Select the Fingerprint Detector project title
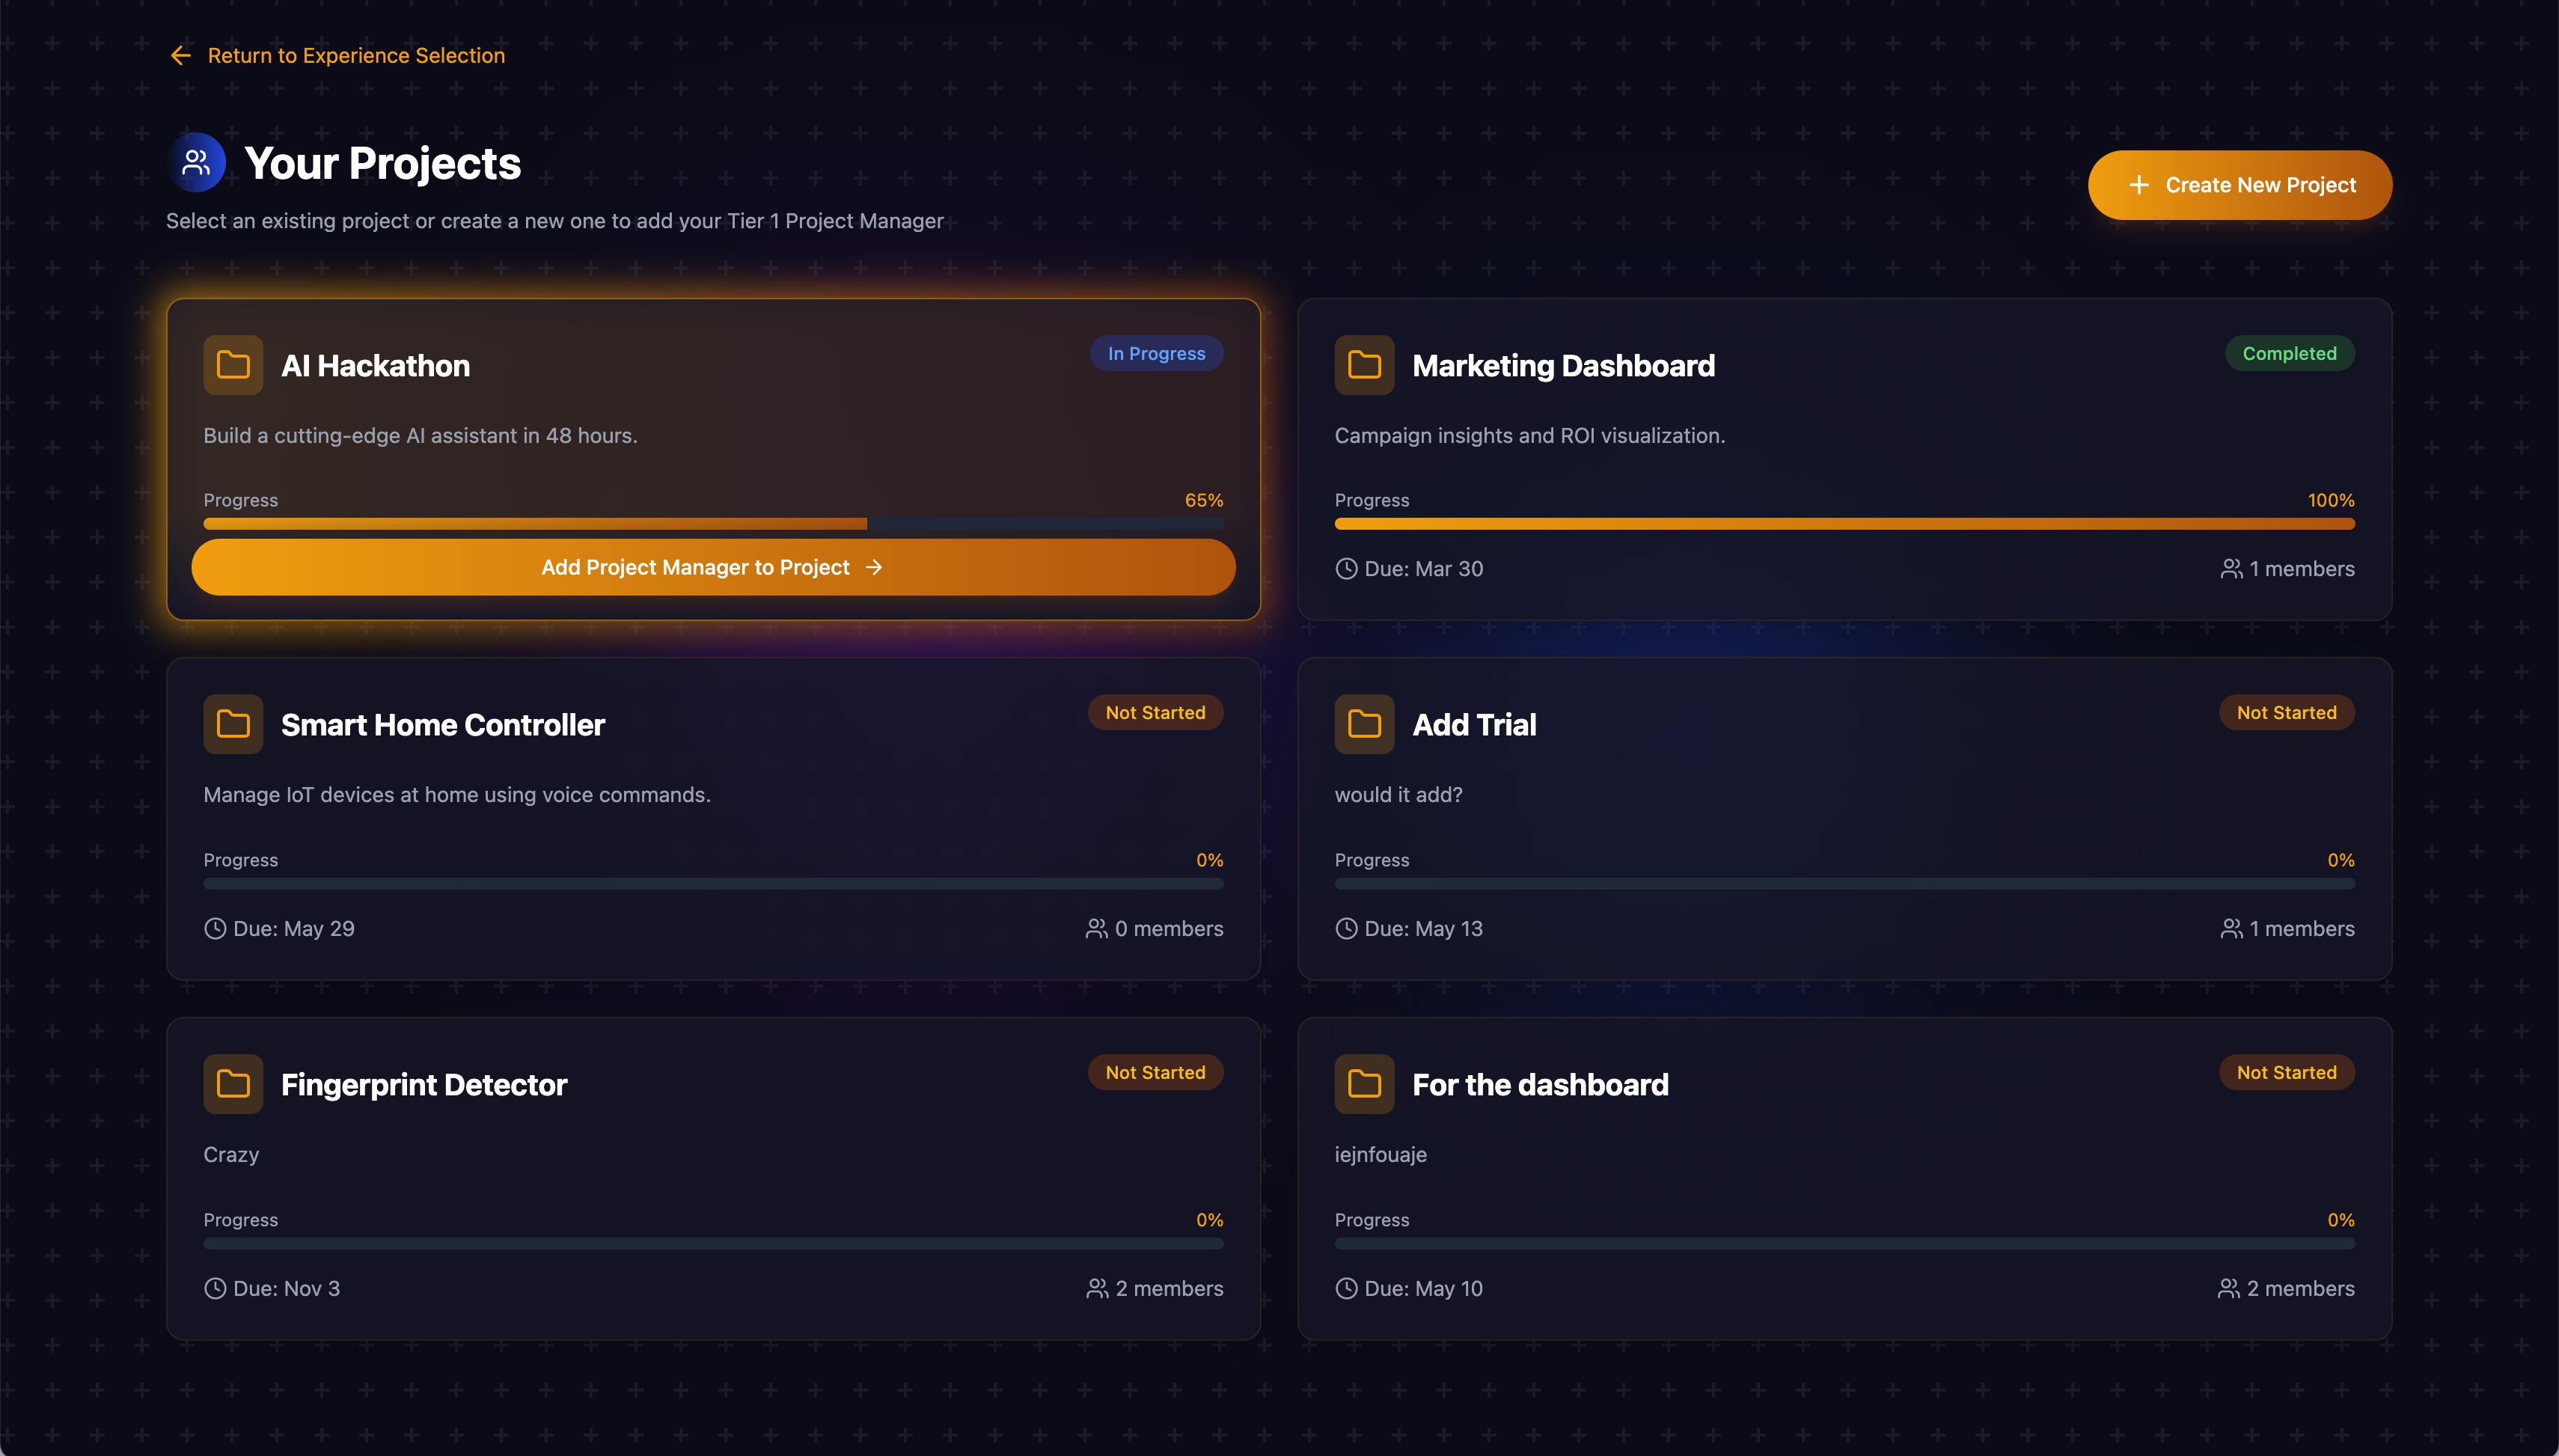Viewport: 2559px width, 1456px height. coord(424,1085)
